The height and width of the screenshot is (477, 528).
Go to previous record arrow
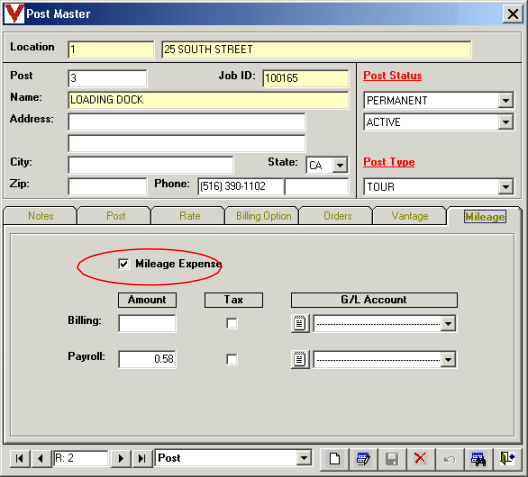[40, 458]
